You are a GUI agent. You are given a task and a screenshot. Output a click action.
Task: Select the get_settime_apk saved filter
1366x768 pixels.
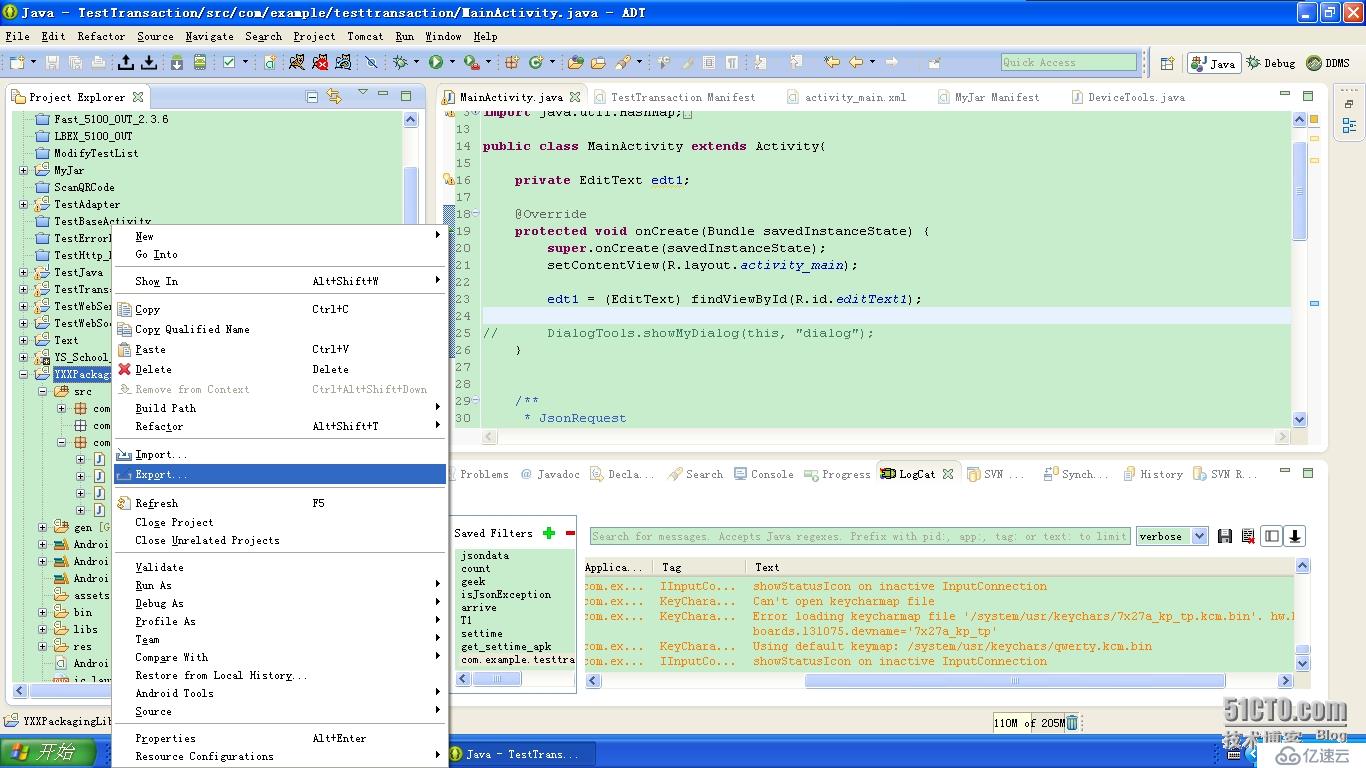pyautogui.click(x=506, y=646)
